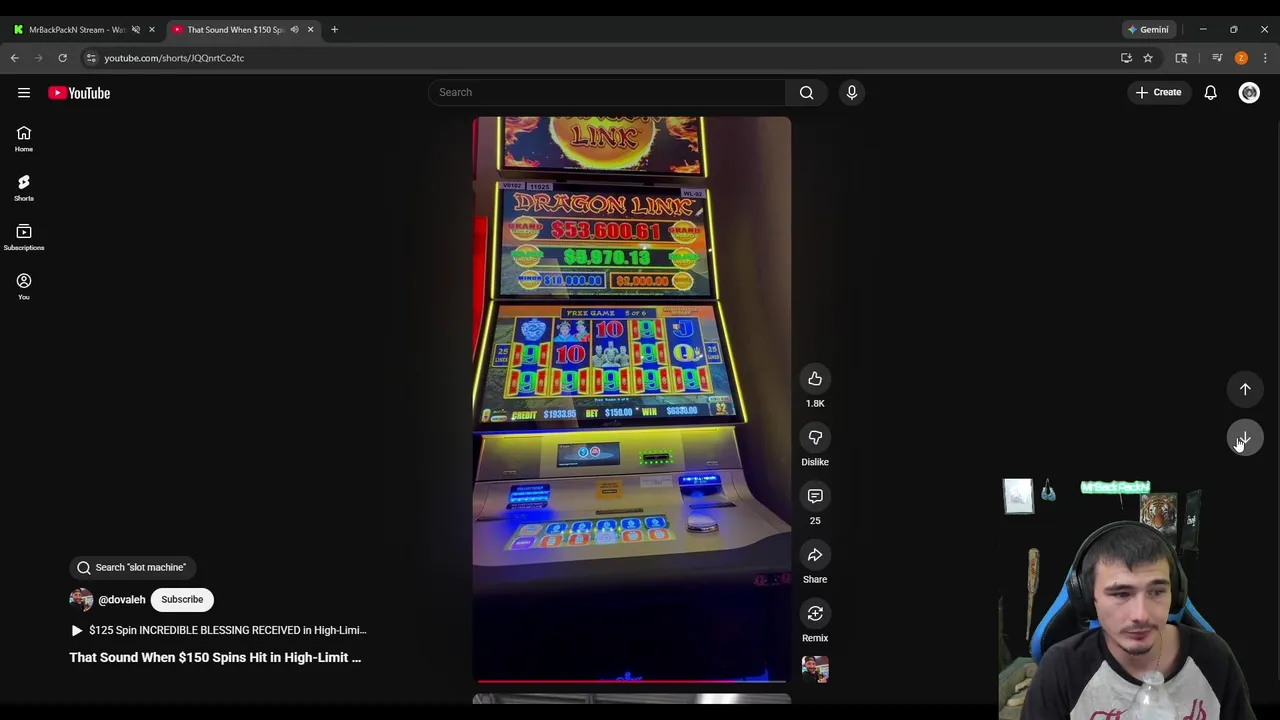Screen dimensions: 1280x720
Task: Open the @dovaleh channel avatar
Action: click(81, 600)
